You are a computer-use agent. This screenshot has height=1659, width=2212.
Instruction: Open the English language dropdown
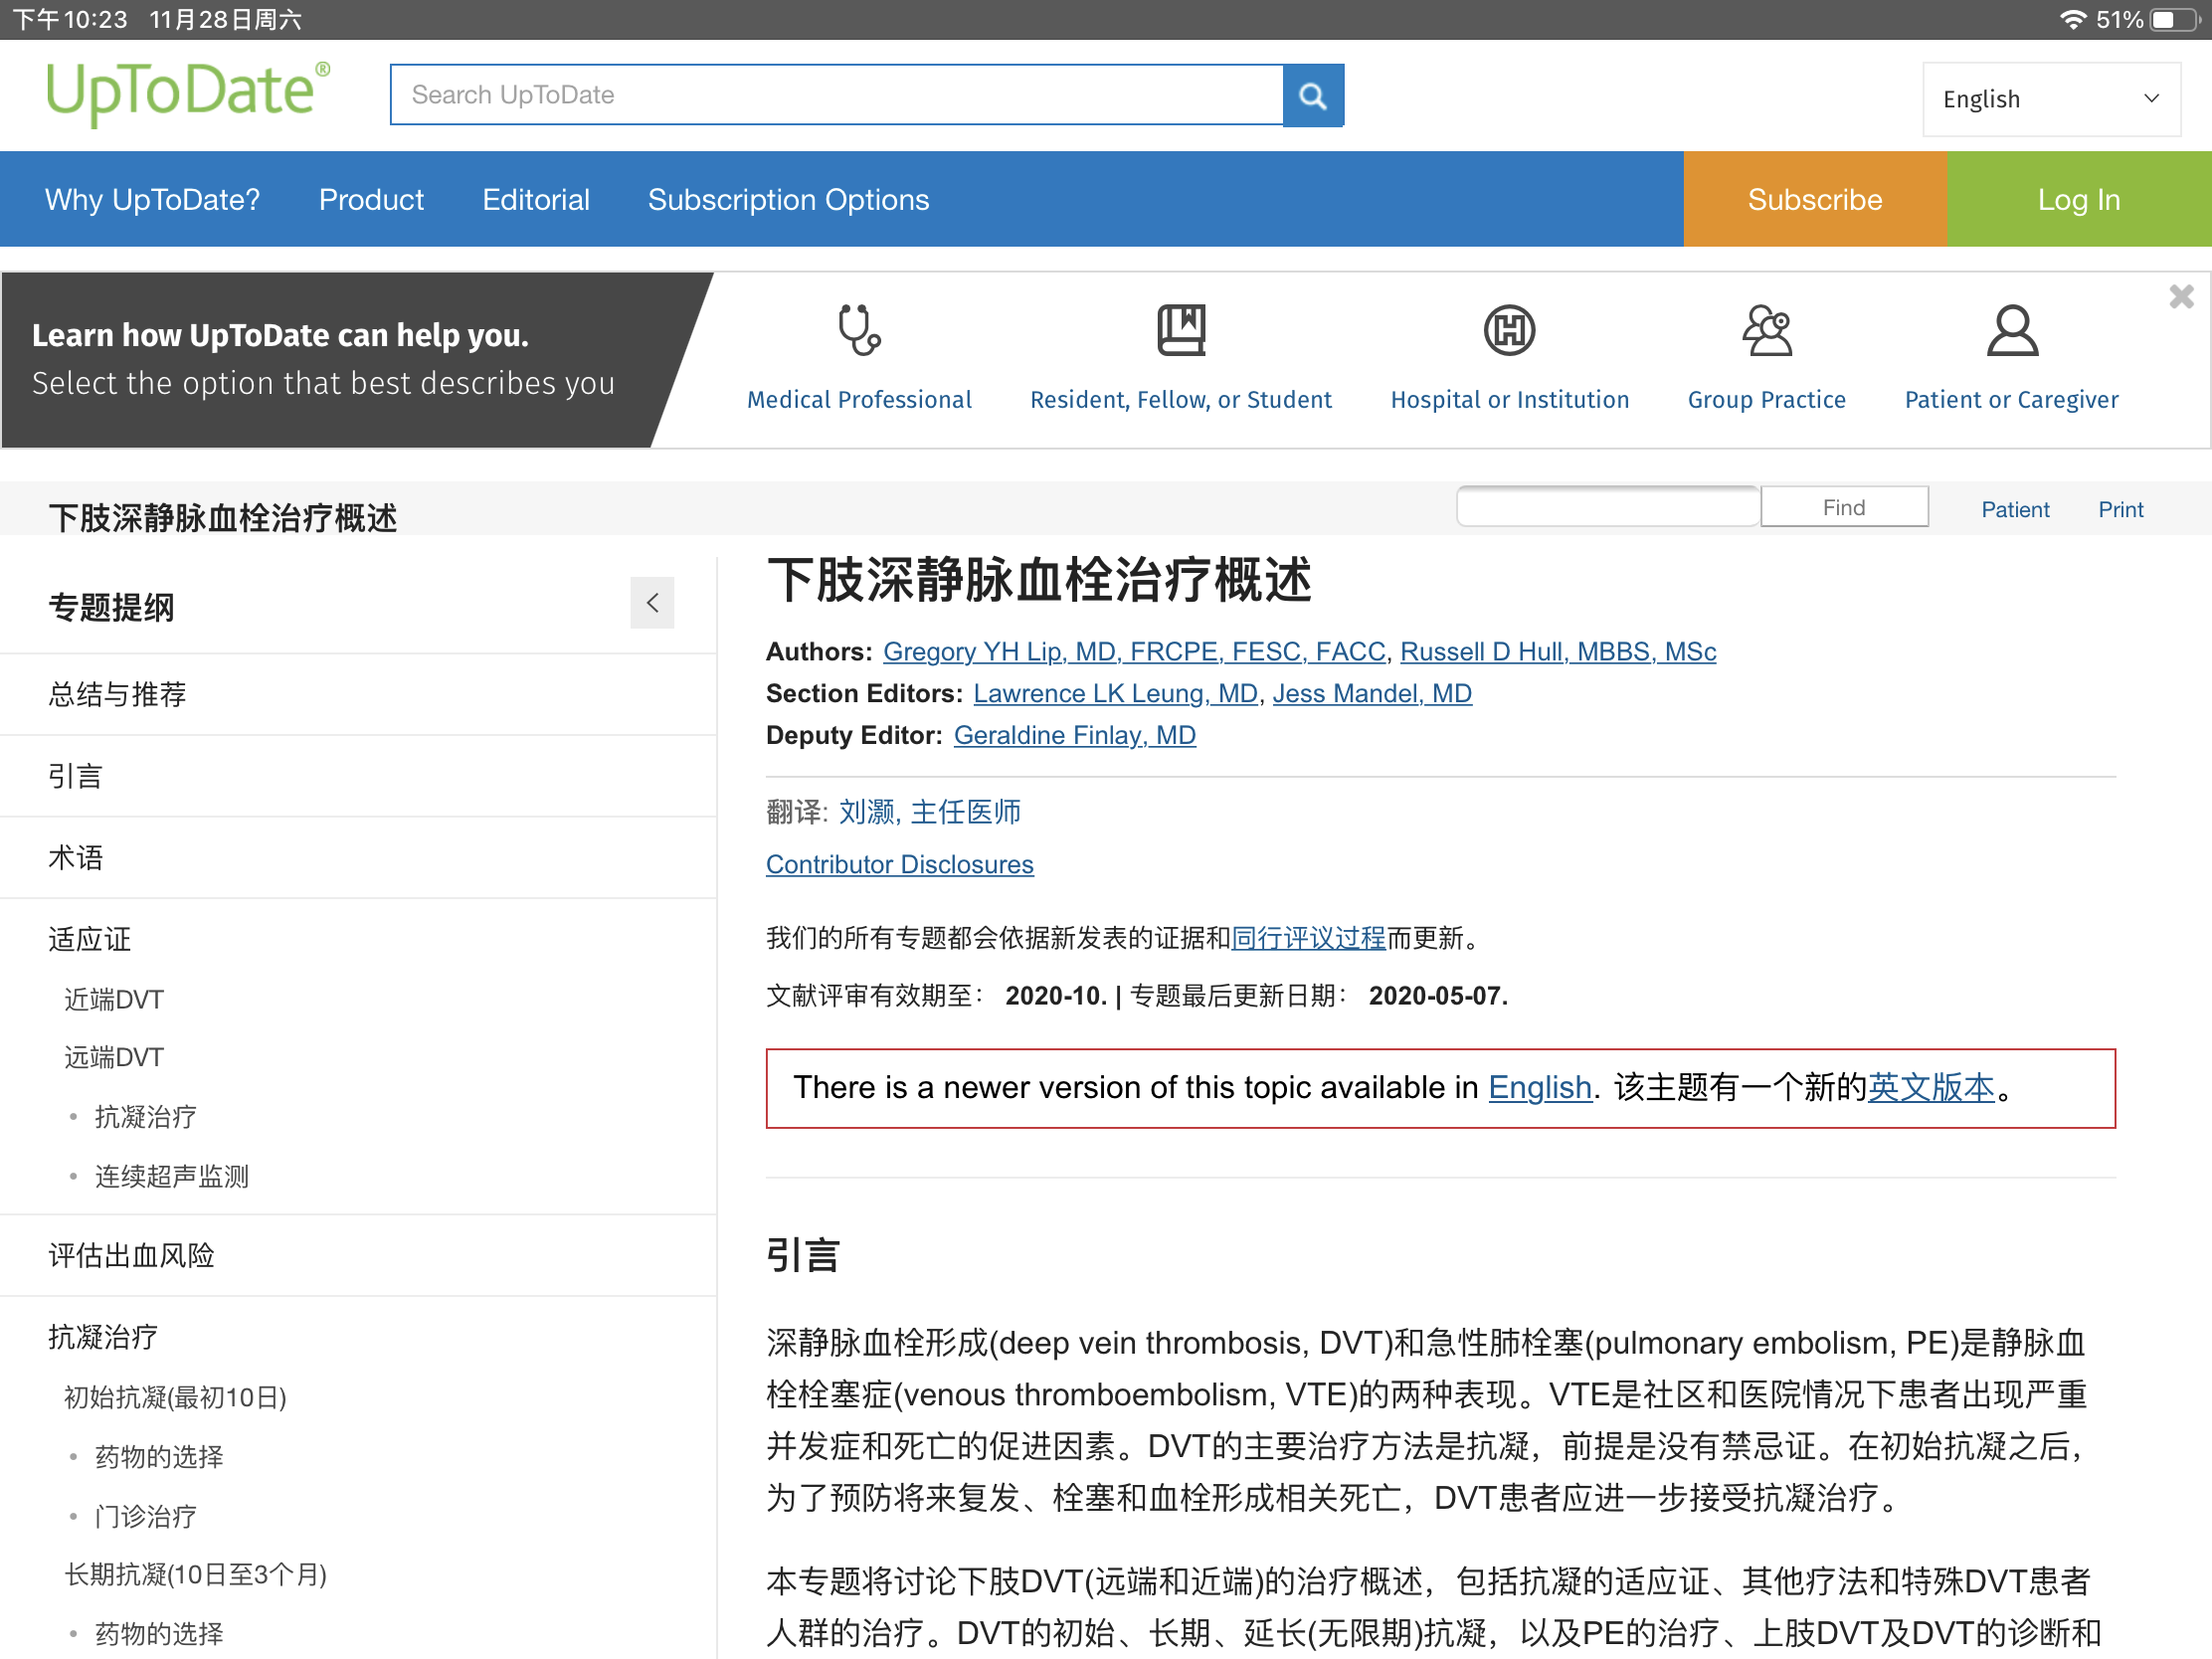coord(2050,99)
